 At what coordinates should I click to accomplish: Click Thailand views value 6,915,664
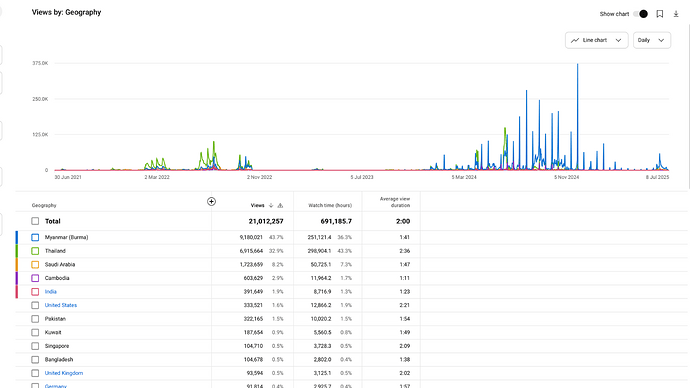tap(251, 251)
